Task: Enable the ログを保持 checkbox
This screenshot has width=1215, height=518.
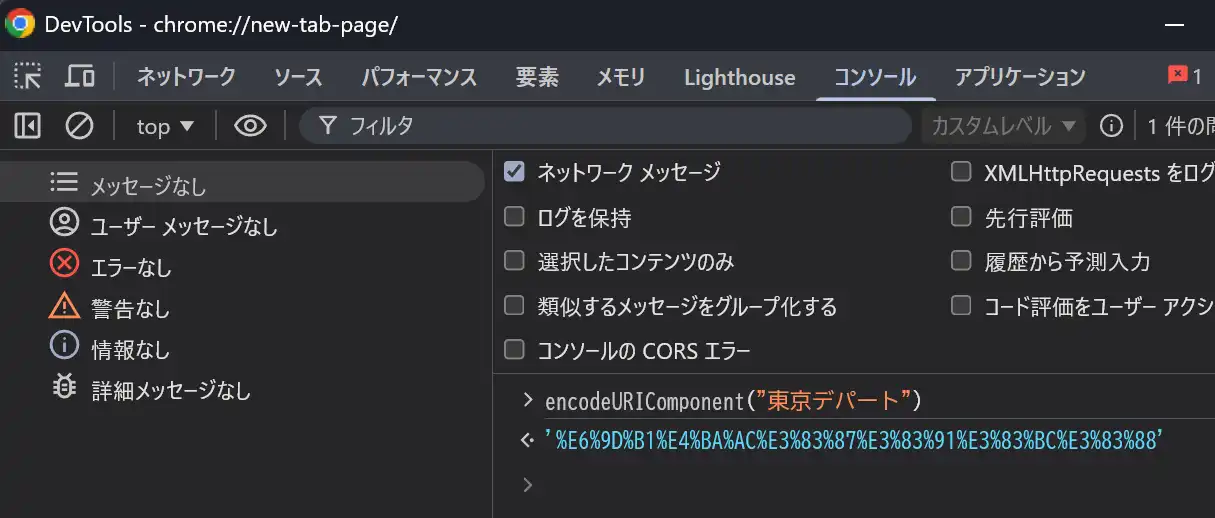Action: (x=514, y=217)
